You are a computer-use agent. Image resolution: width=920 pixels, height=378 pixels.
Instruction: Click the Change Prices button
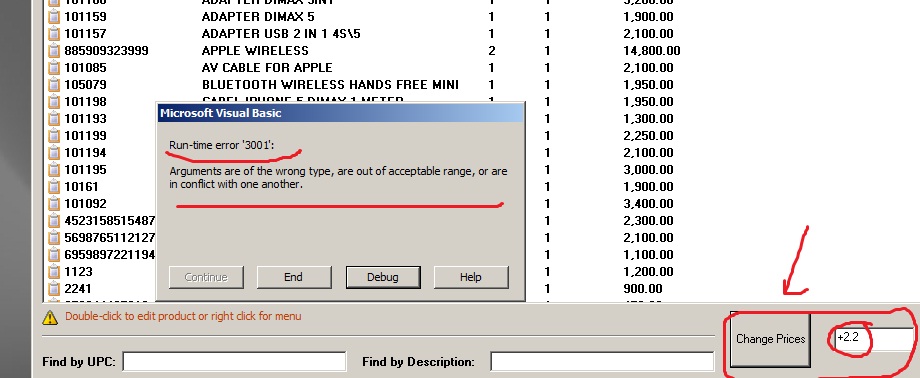[770, 339]
